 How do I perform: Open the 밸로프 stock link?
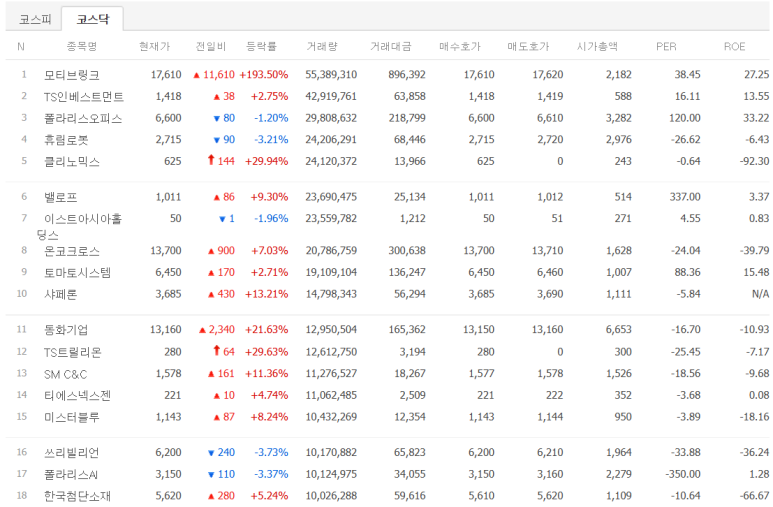pos(61,197)
